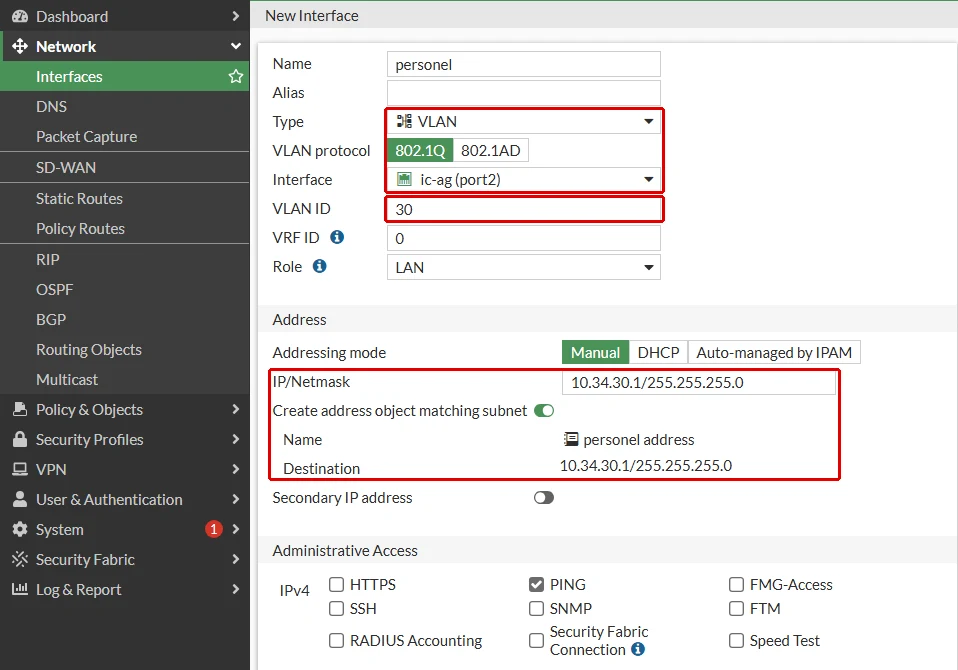958x670 pixels.
Task: Check Security Fabric Connection checkbox
Action: tap(536, 640)
